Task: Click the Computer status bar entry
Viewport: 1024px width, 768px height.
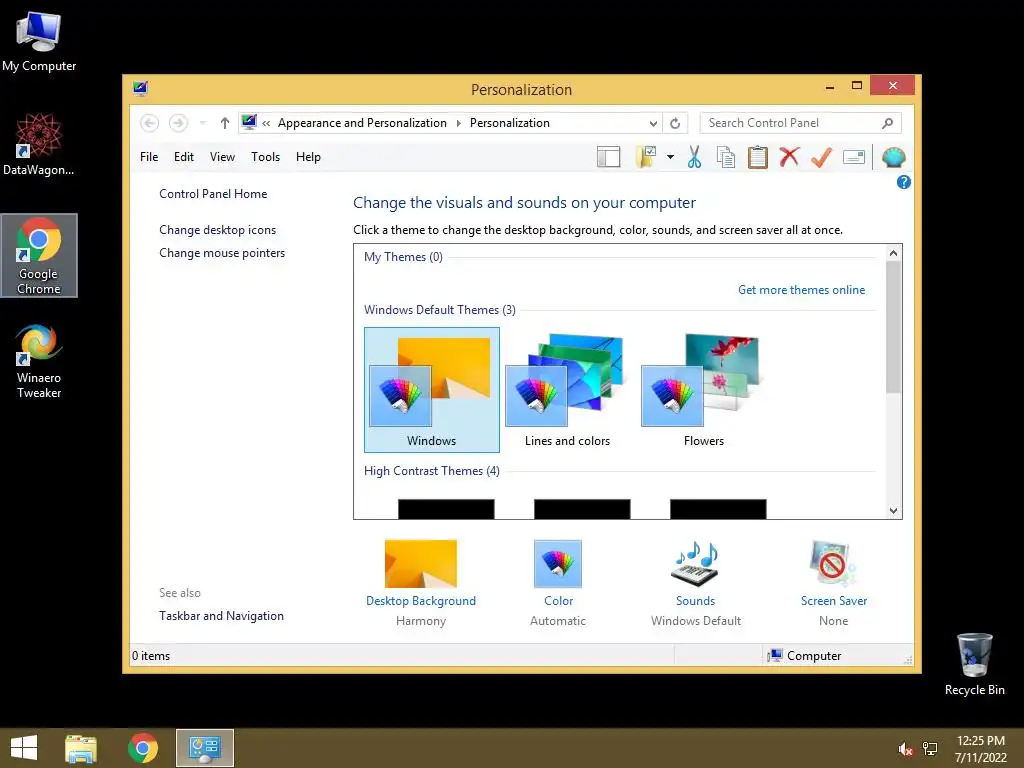Action: [805, 656]
